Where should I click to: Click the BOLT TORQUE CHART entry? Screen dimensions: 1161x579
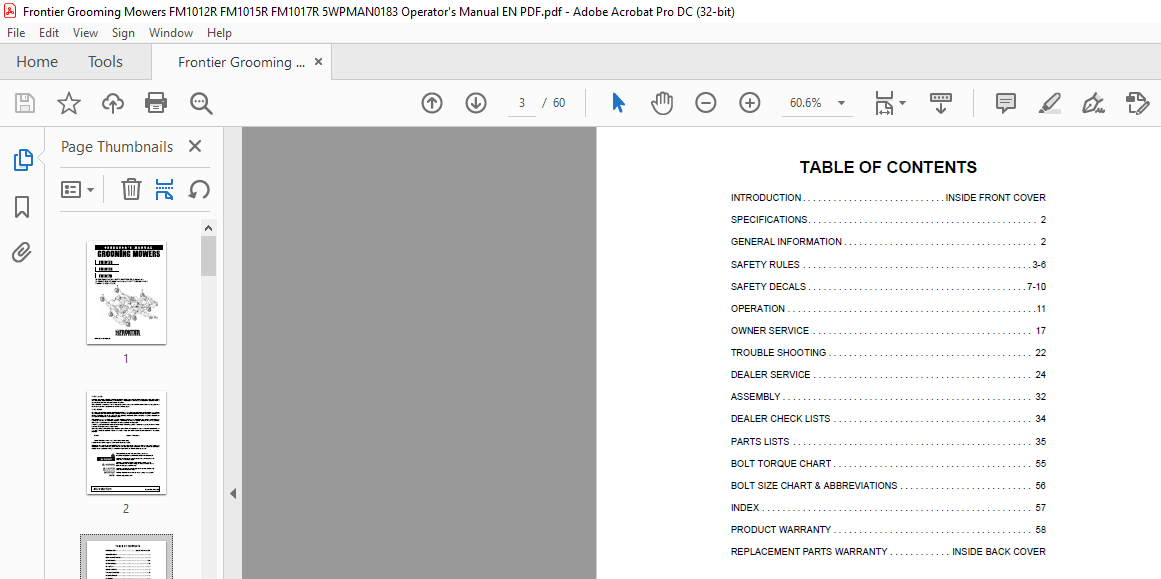point(888,463)
